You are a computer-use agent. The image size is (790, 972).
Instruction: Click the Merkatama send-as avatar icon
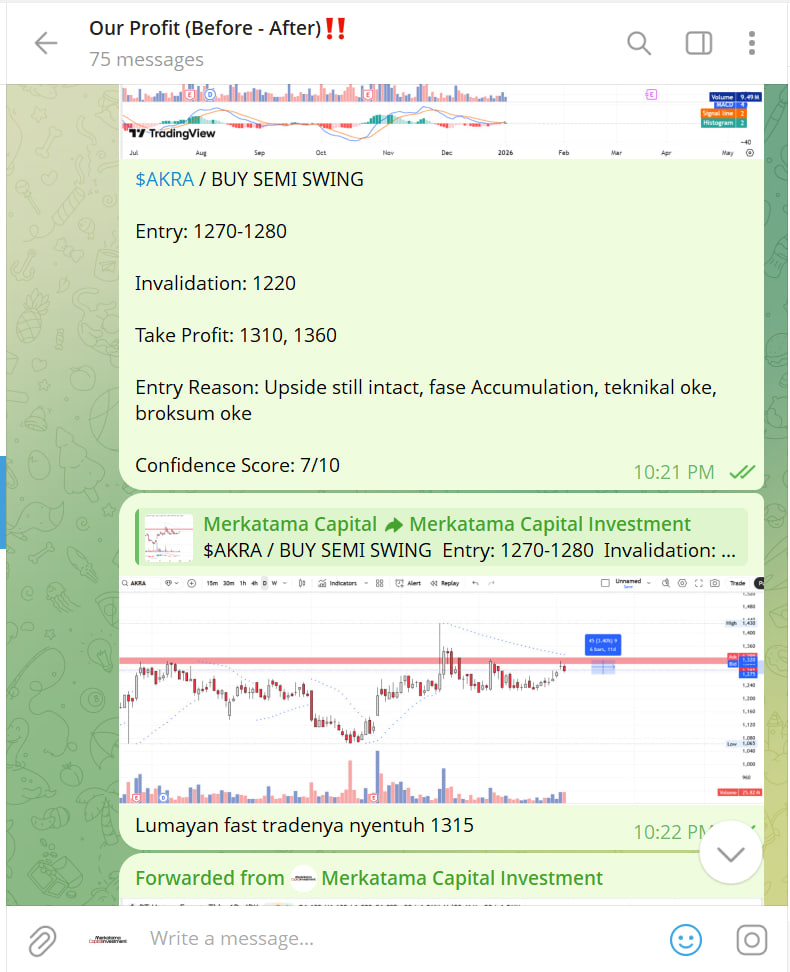point(109,939)
